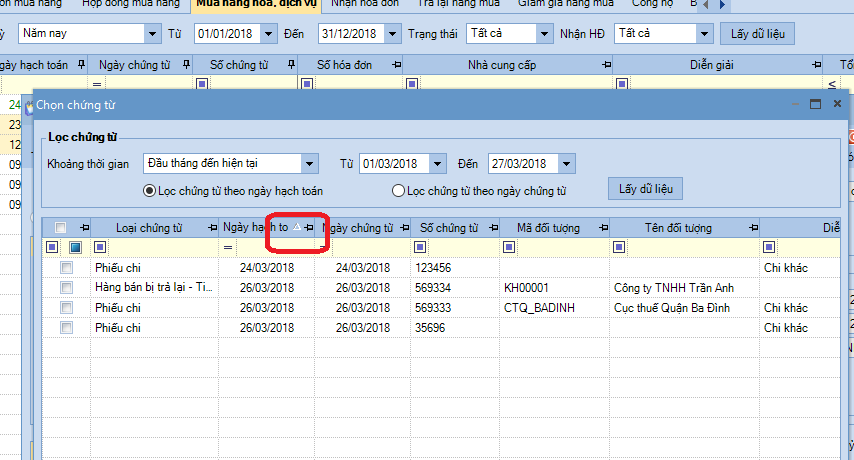
Task: Sort by Mã đối tượng column header
Action: point(548,228)
